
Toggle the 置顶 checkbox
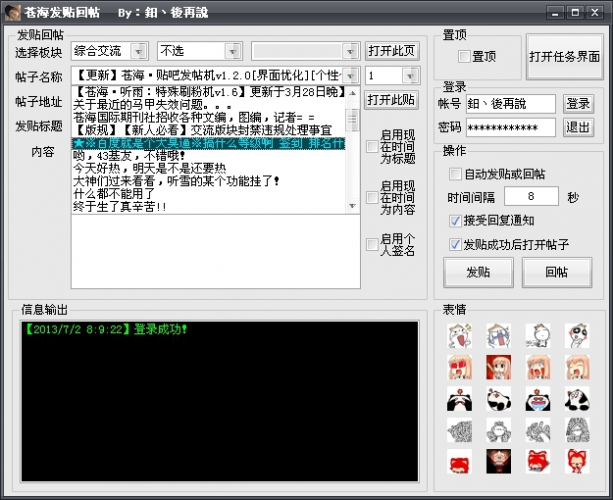click(464, 56)
